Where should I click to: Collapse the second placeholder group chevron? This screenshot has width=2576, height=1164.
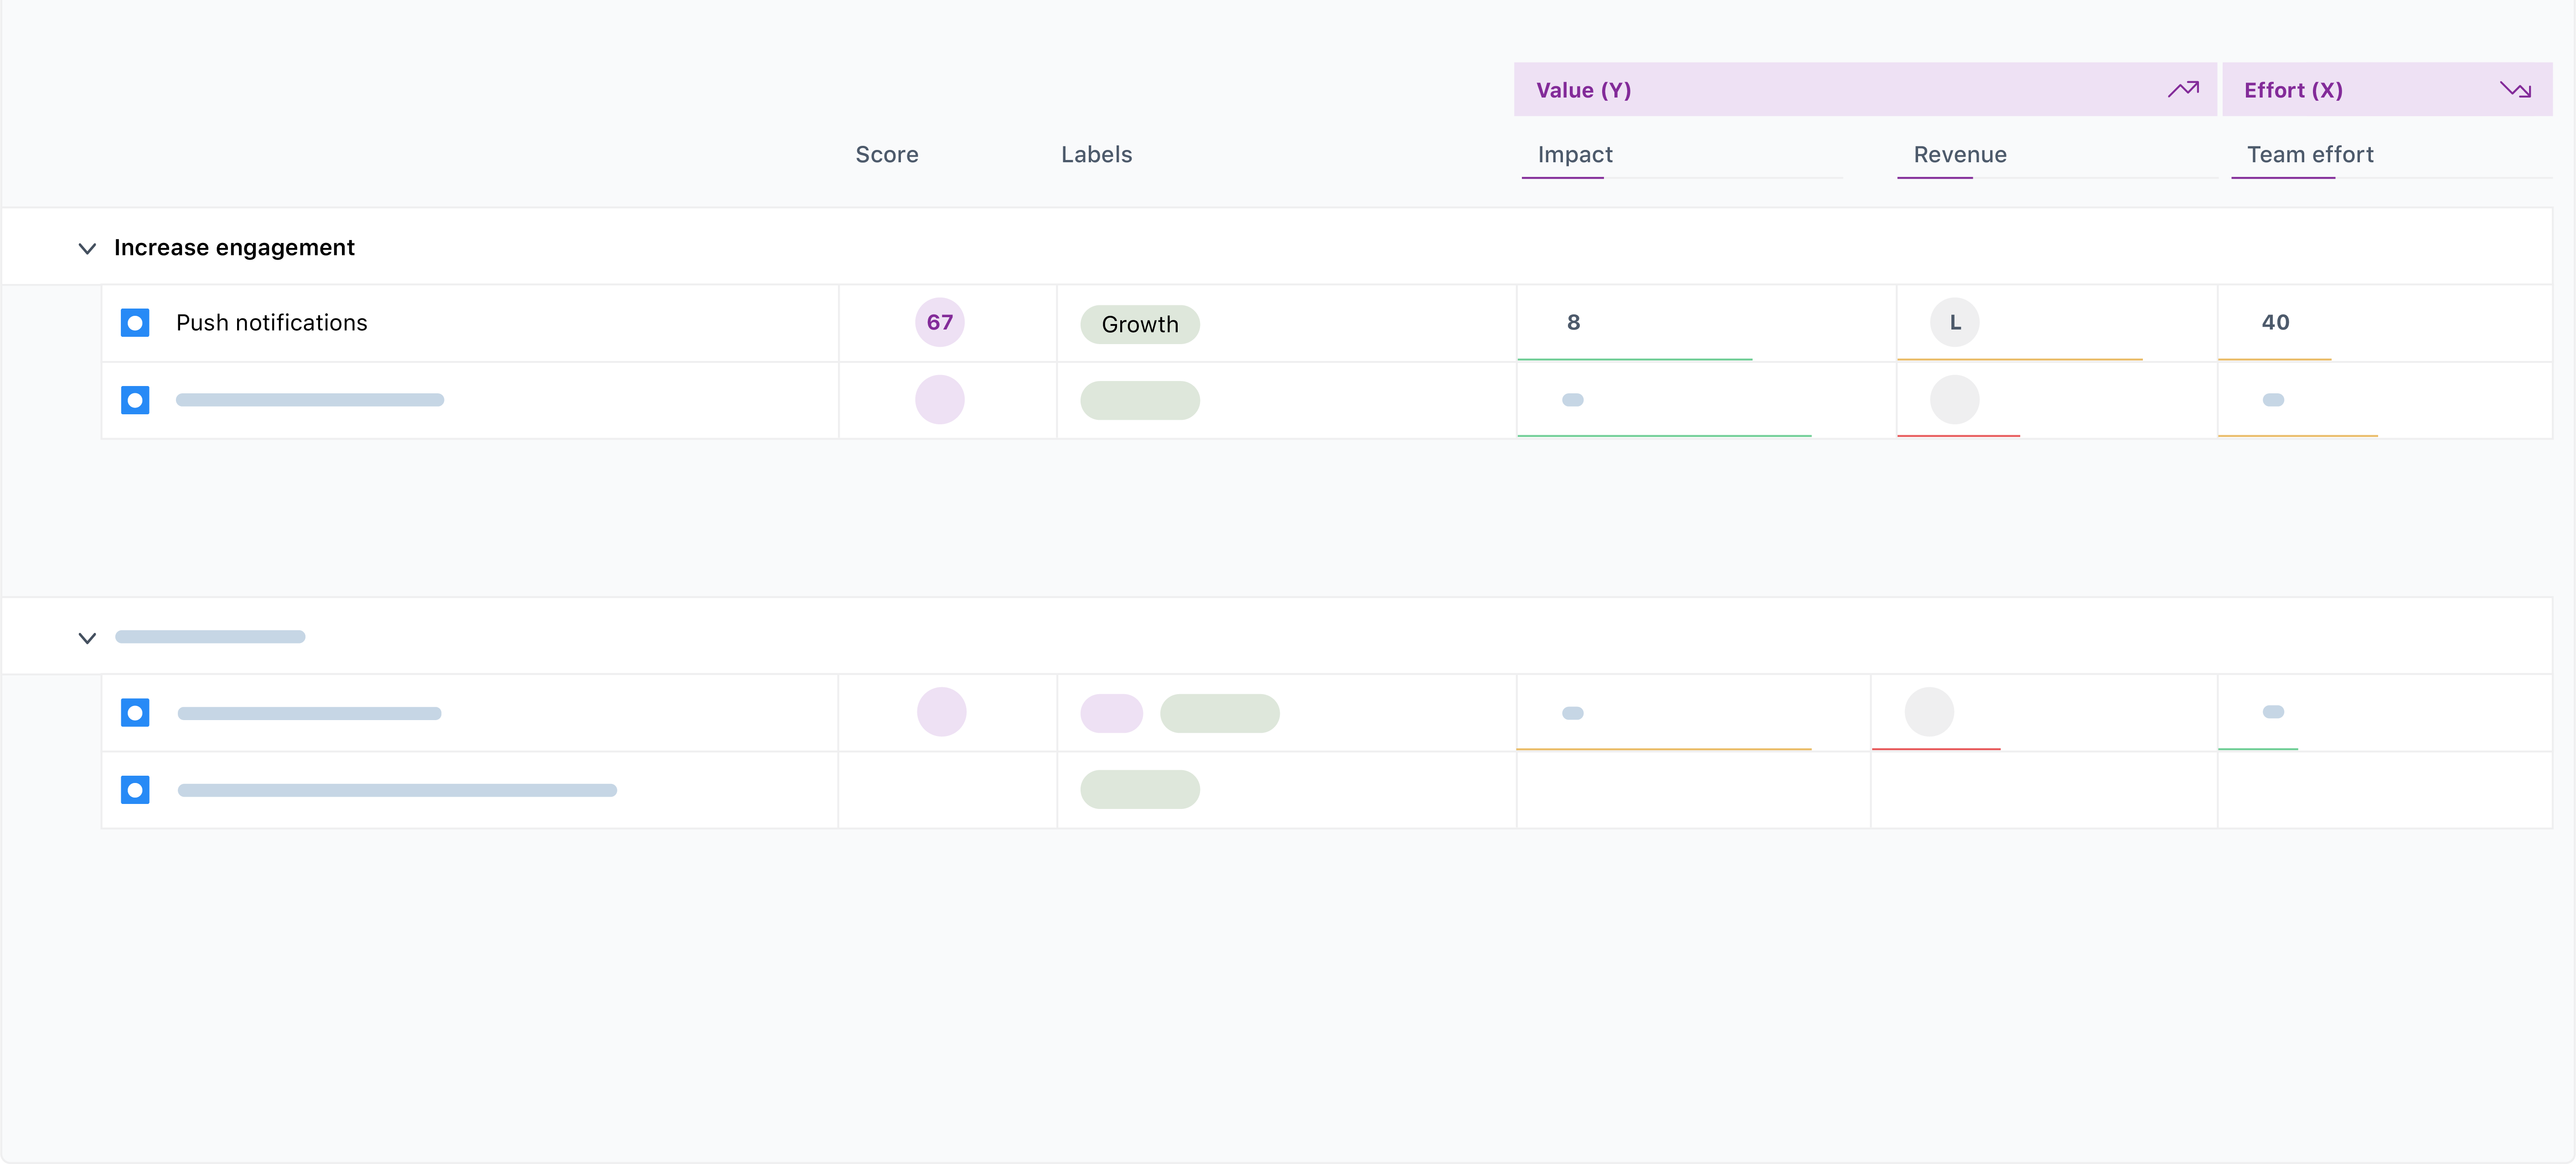[x=87, y=638]
